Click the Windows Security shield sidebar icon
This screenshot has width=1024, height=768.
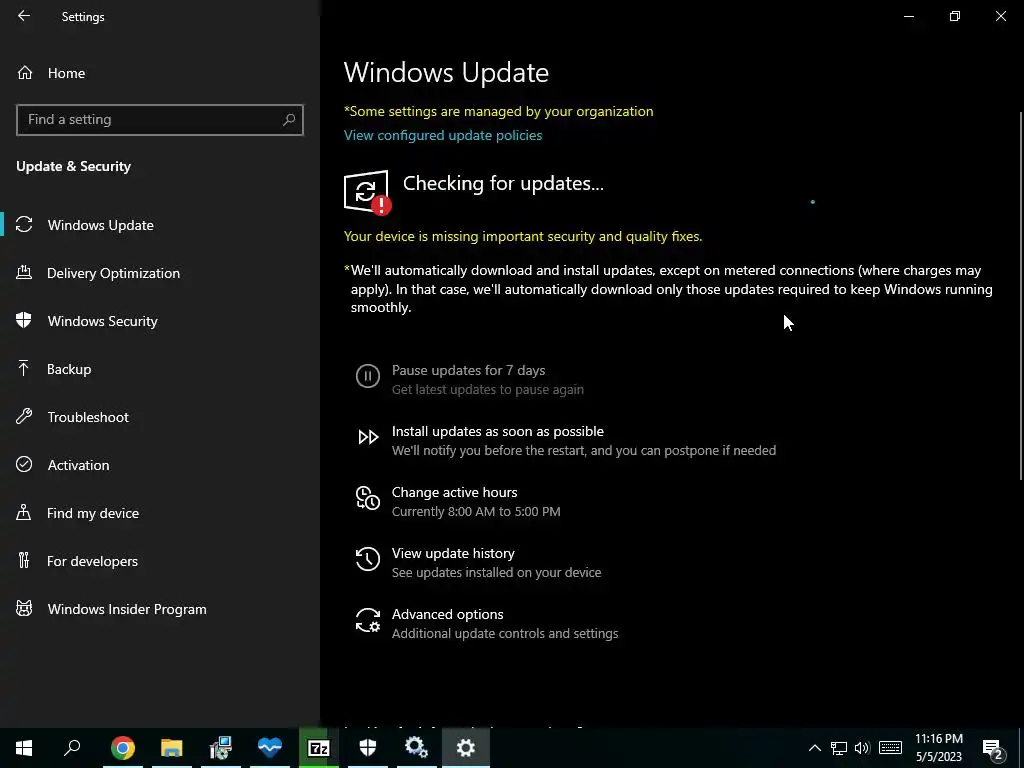pos(24,320)
